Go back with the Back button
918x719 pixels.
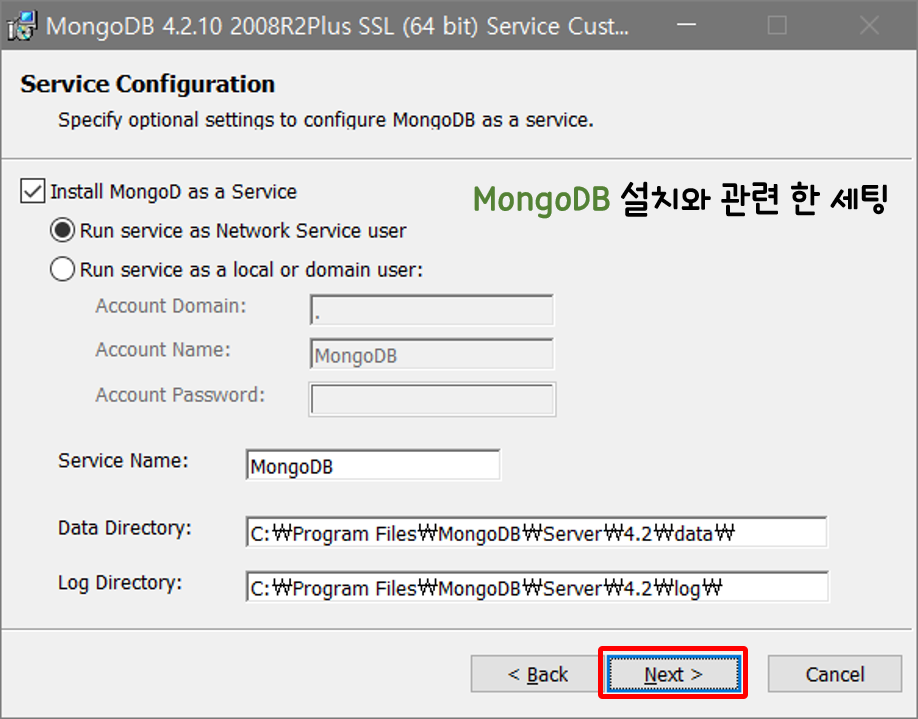point(537,674)
